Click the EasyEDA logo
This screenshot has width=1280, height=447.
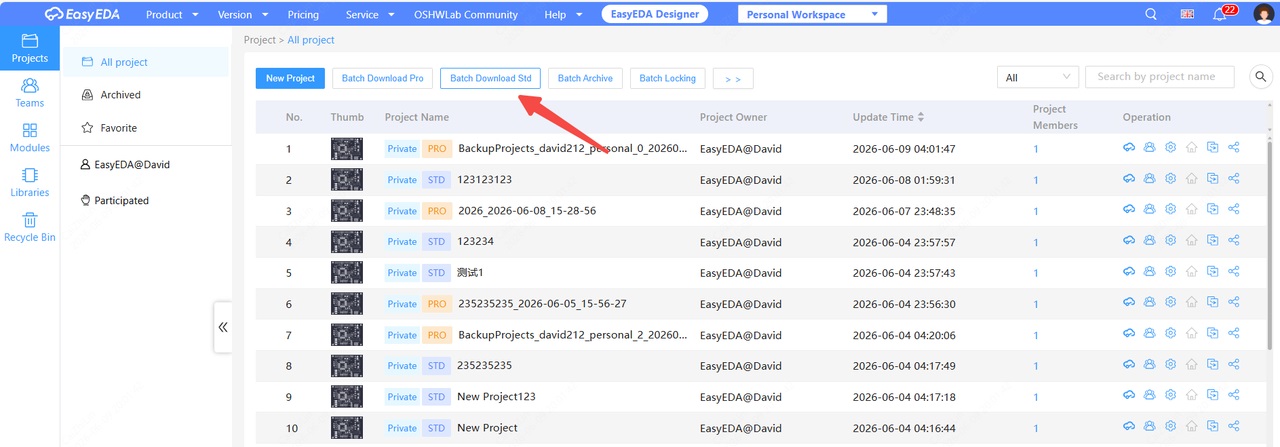pyautogui.click(x=81, y=14)
